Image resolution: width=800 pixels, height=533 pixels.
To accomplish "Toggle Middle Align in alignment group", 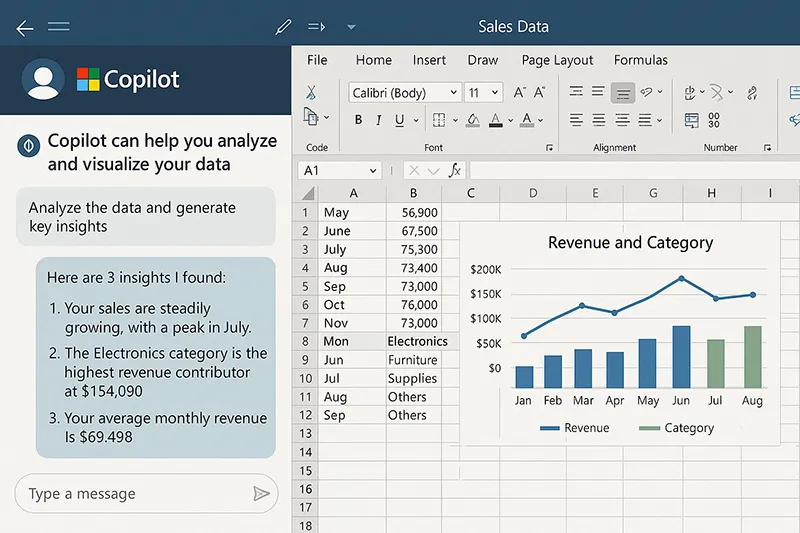I will pyautogui.click(x=598, y=92).
